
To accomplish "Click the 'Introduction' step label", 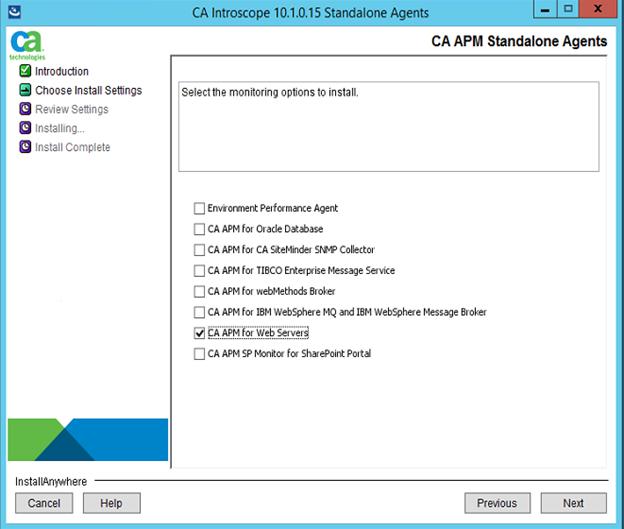I will pyautogui.click(x=62, y=71).
